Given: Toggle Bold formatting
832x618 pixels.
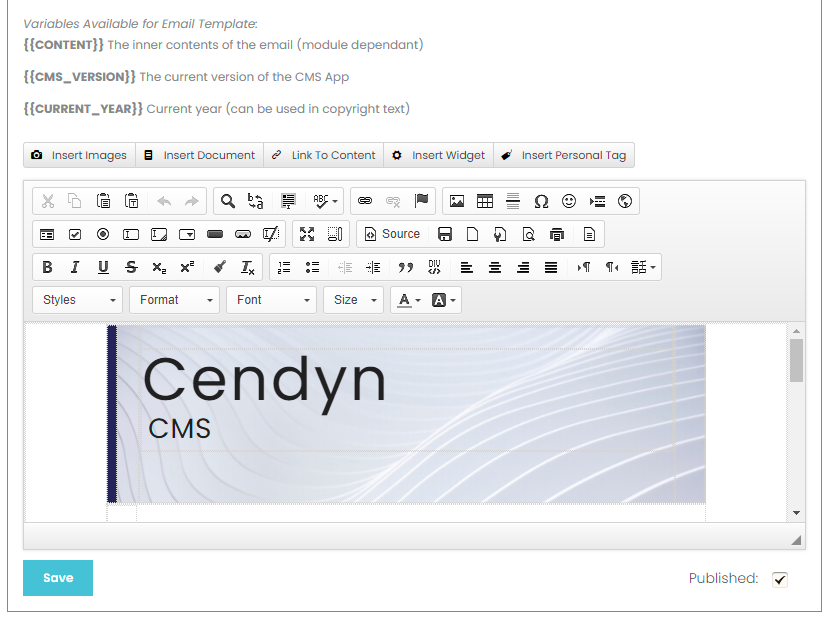Looking at the screenshot, I should 47,267.
